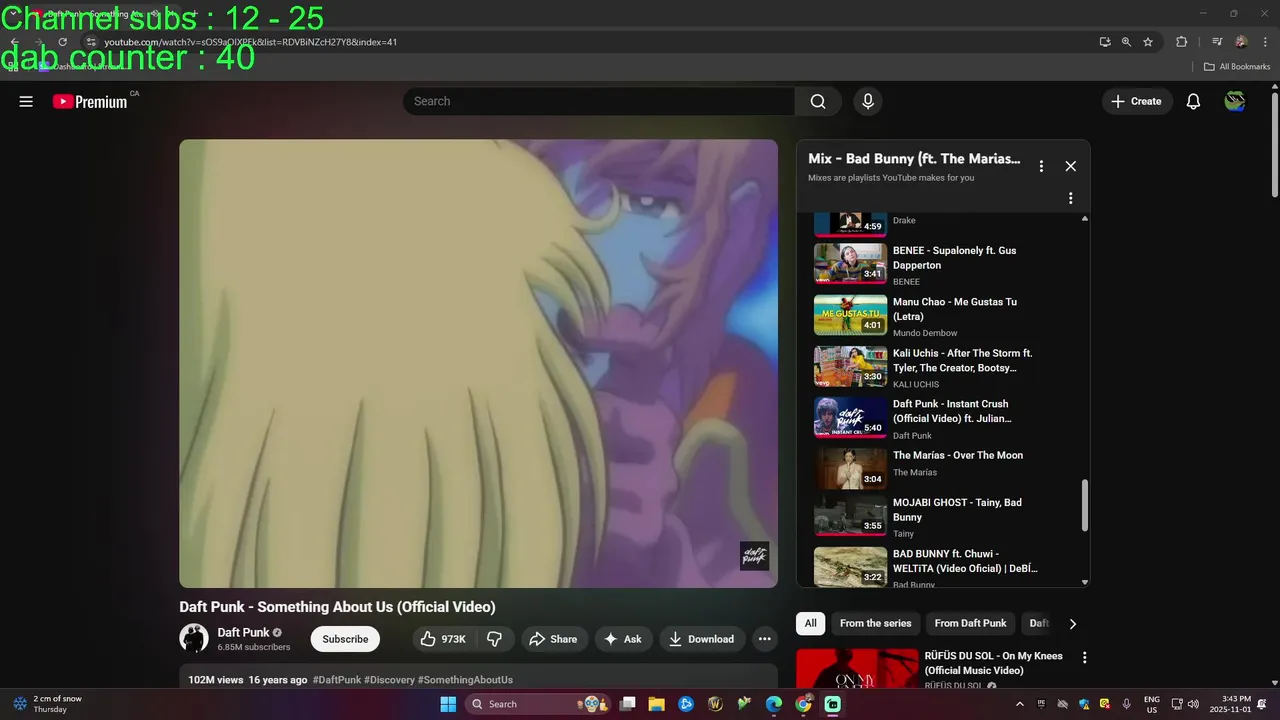Click Daft Punk channel avatar
Viewport: 1280px width, 720px height.
pyautogui.click(x=194, y=638)
